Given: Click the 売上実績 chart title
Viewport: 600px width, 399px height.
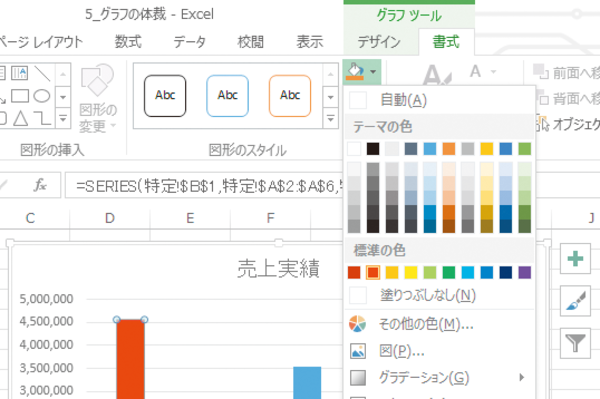Looking at the screenshot, I should point(278,268).
